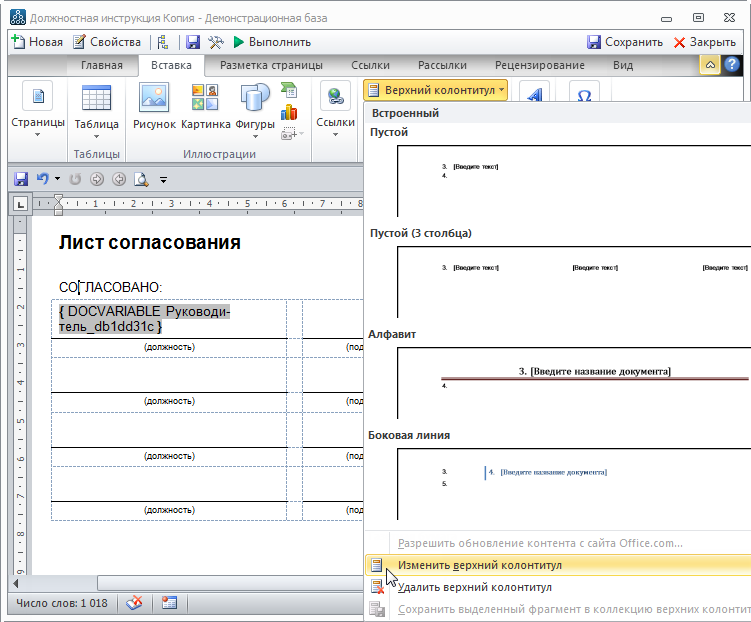Click the DOCVARIABLE Руководитель field
The image size is (751, 622).
click(144, 319)
